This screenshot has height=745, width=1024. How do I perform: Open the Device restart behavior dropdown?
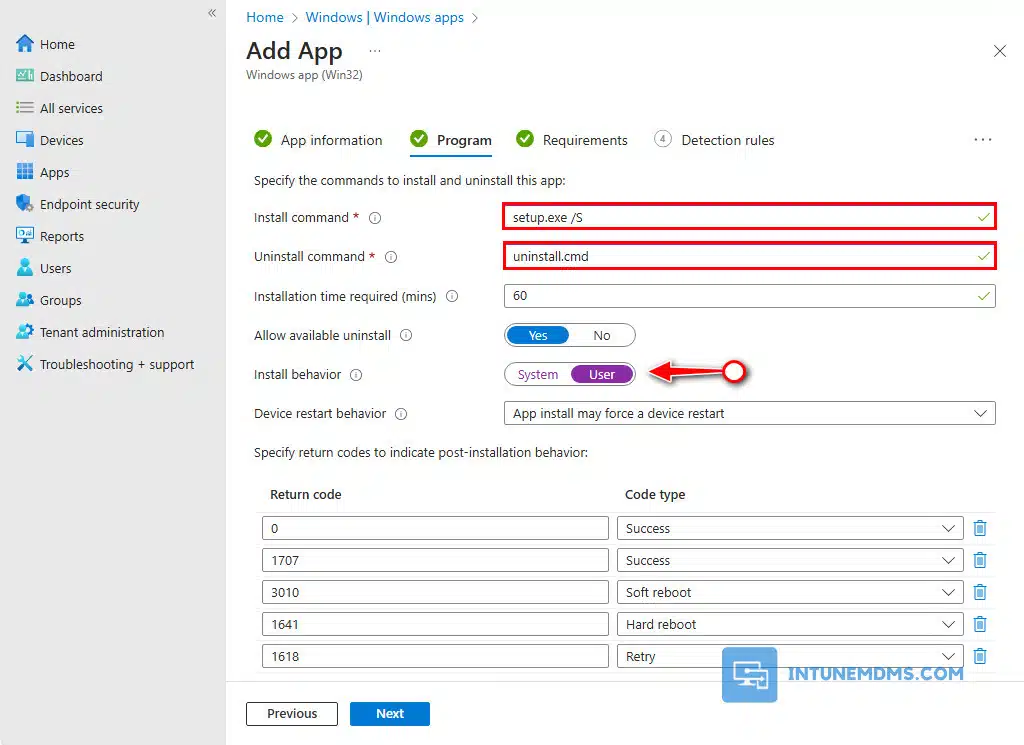point(748,414)
